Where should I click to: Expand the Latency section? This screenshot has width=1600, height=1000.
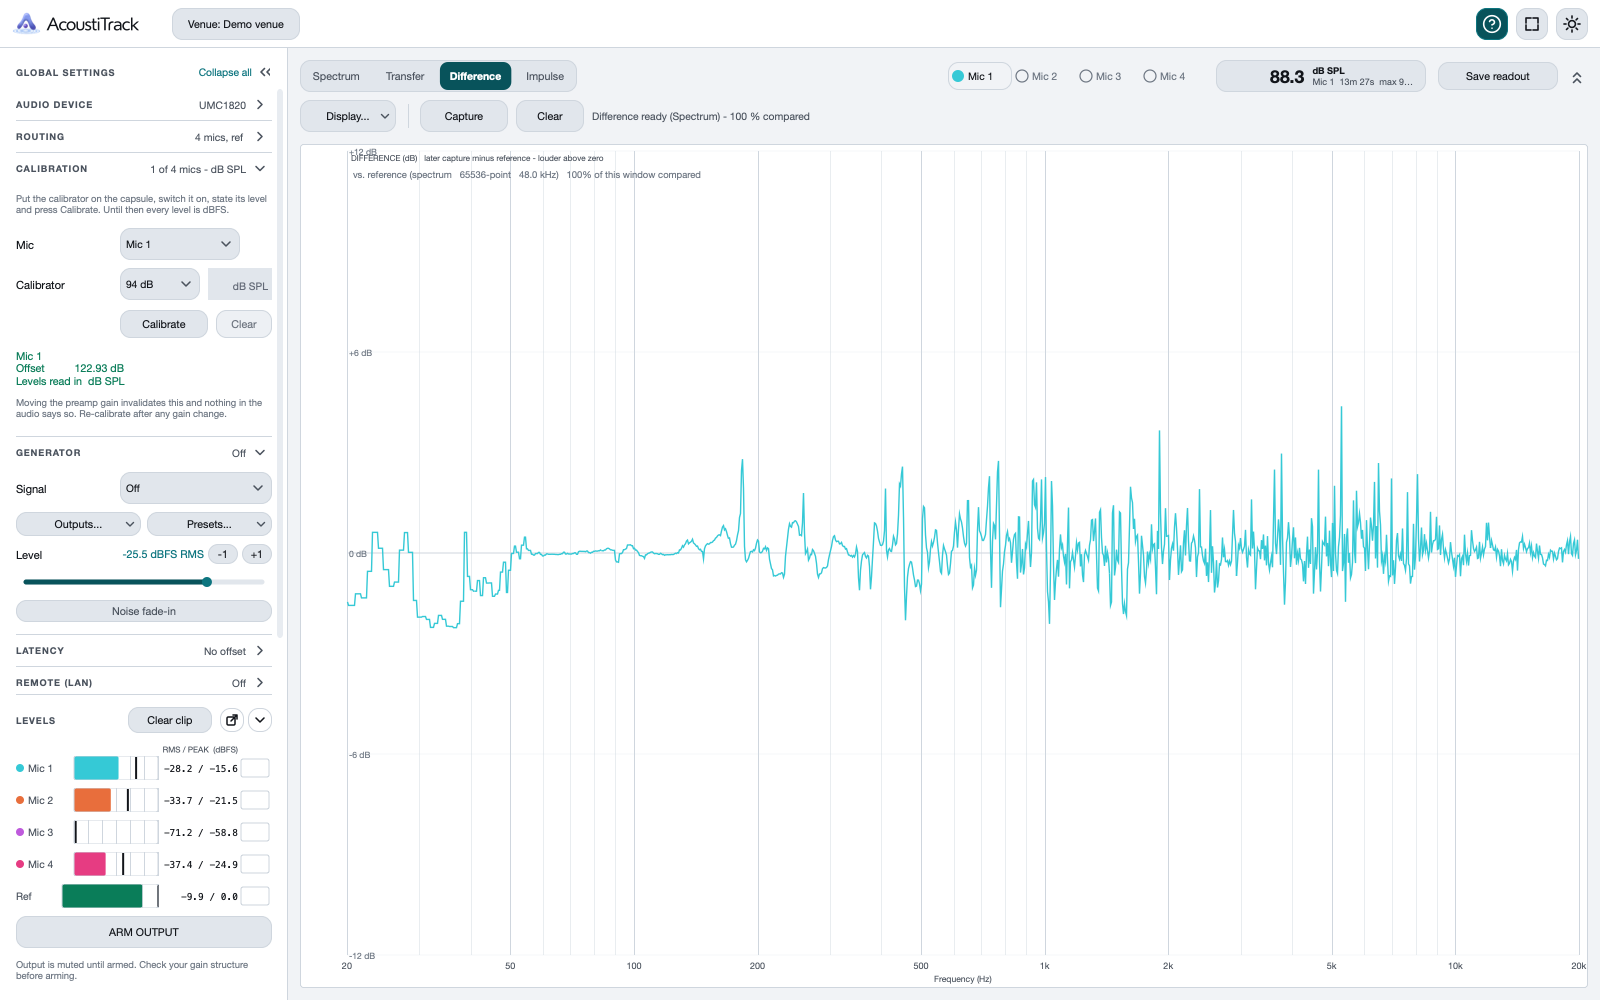click(144, 651)
